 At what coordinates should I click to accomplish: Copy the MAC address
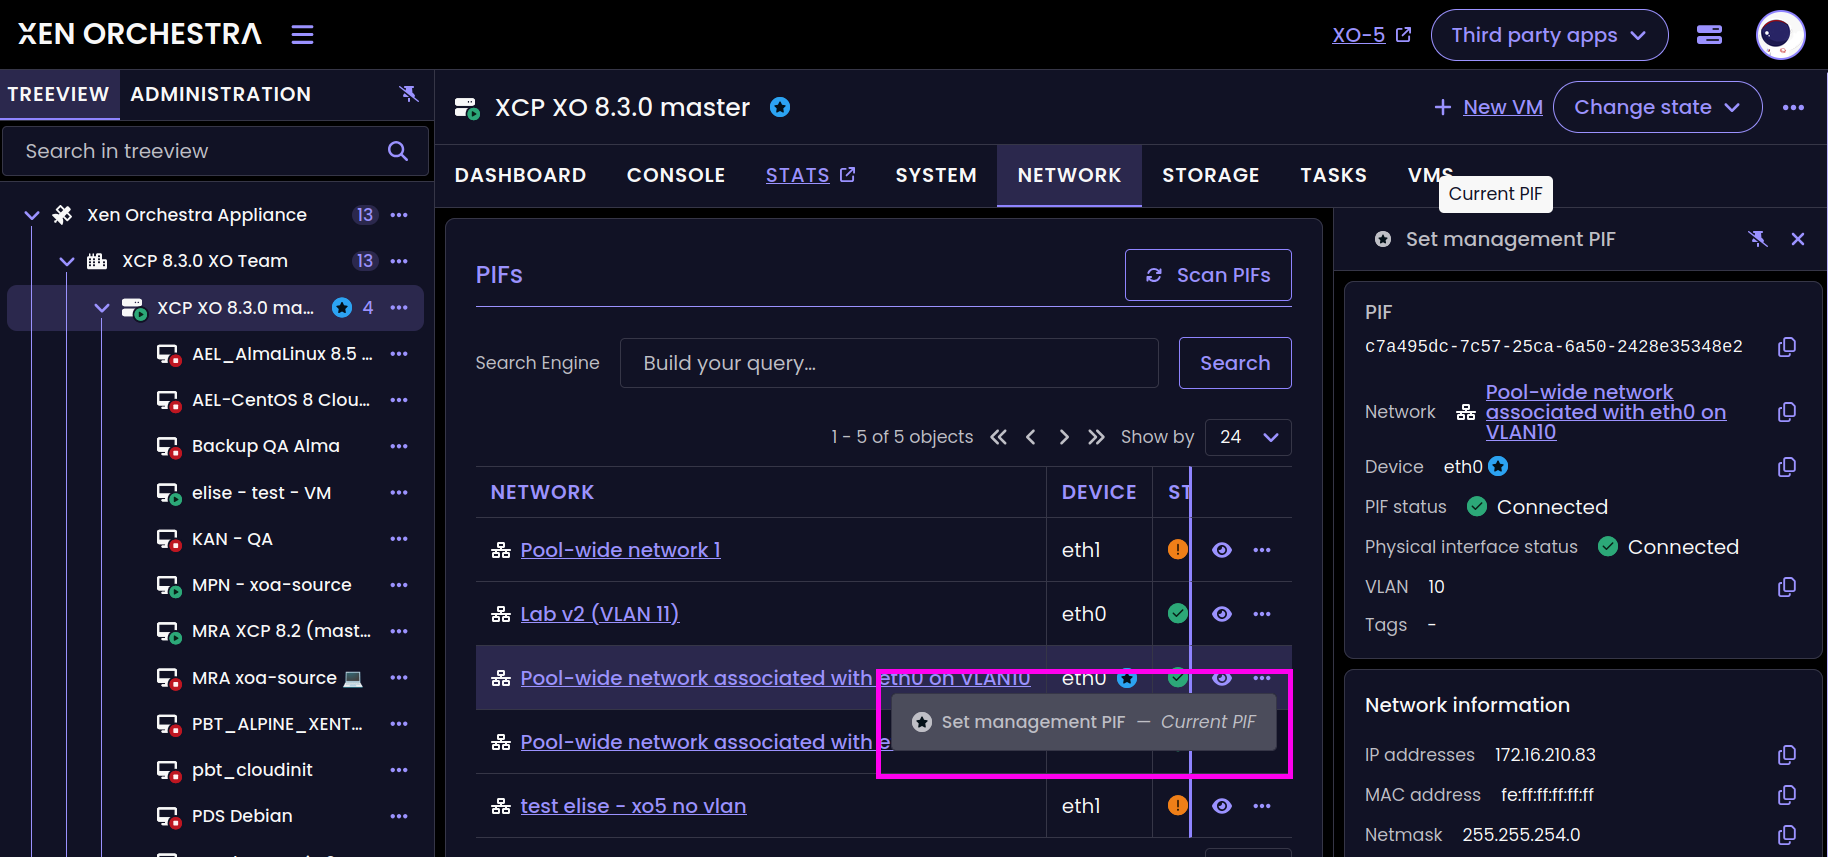coord(1787,795)
